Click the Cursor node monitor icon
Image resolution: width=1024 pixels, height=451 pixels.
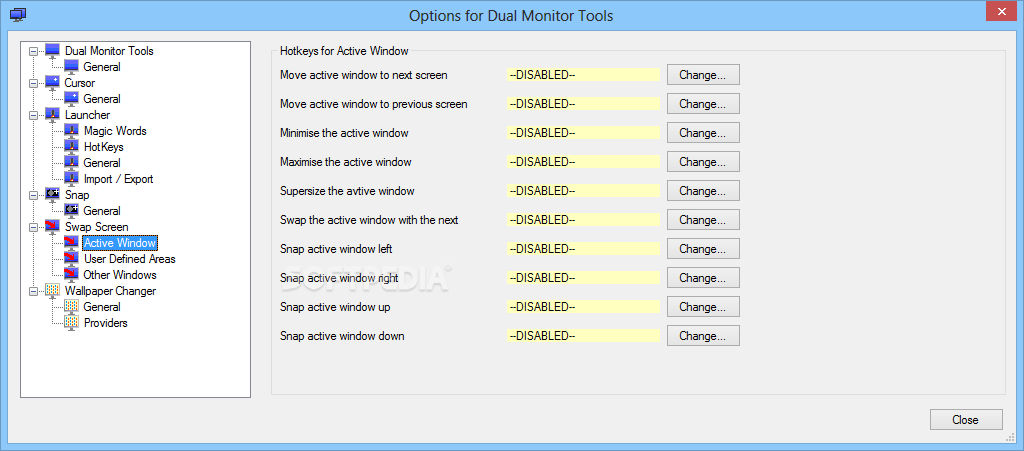pyautogui.click(x=52, y=83)
